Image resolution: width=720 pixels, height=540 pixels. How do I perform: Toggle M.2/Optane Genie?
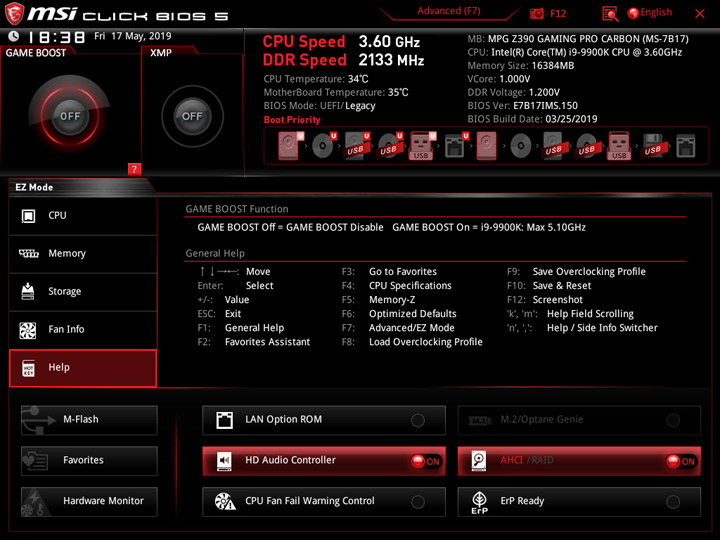tap(579, 420)
